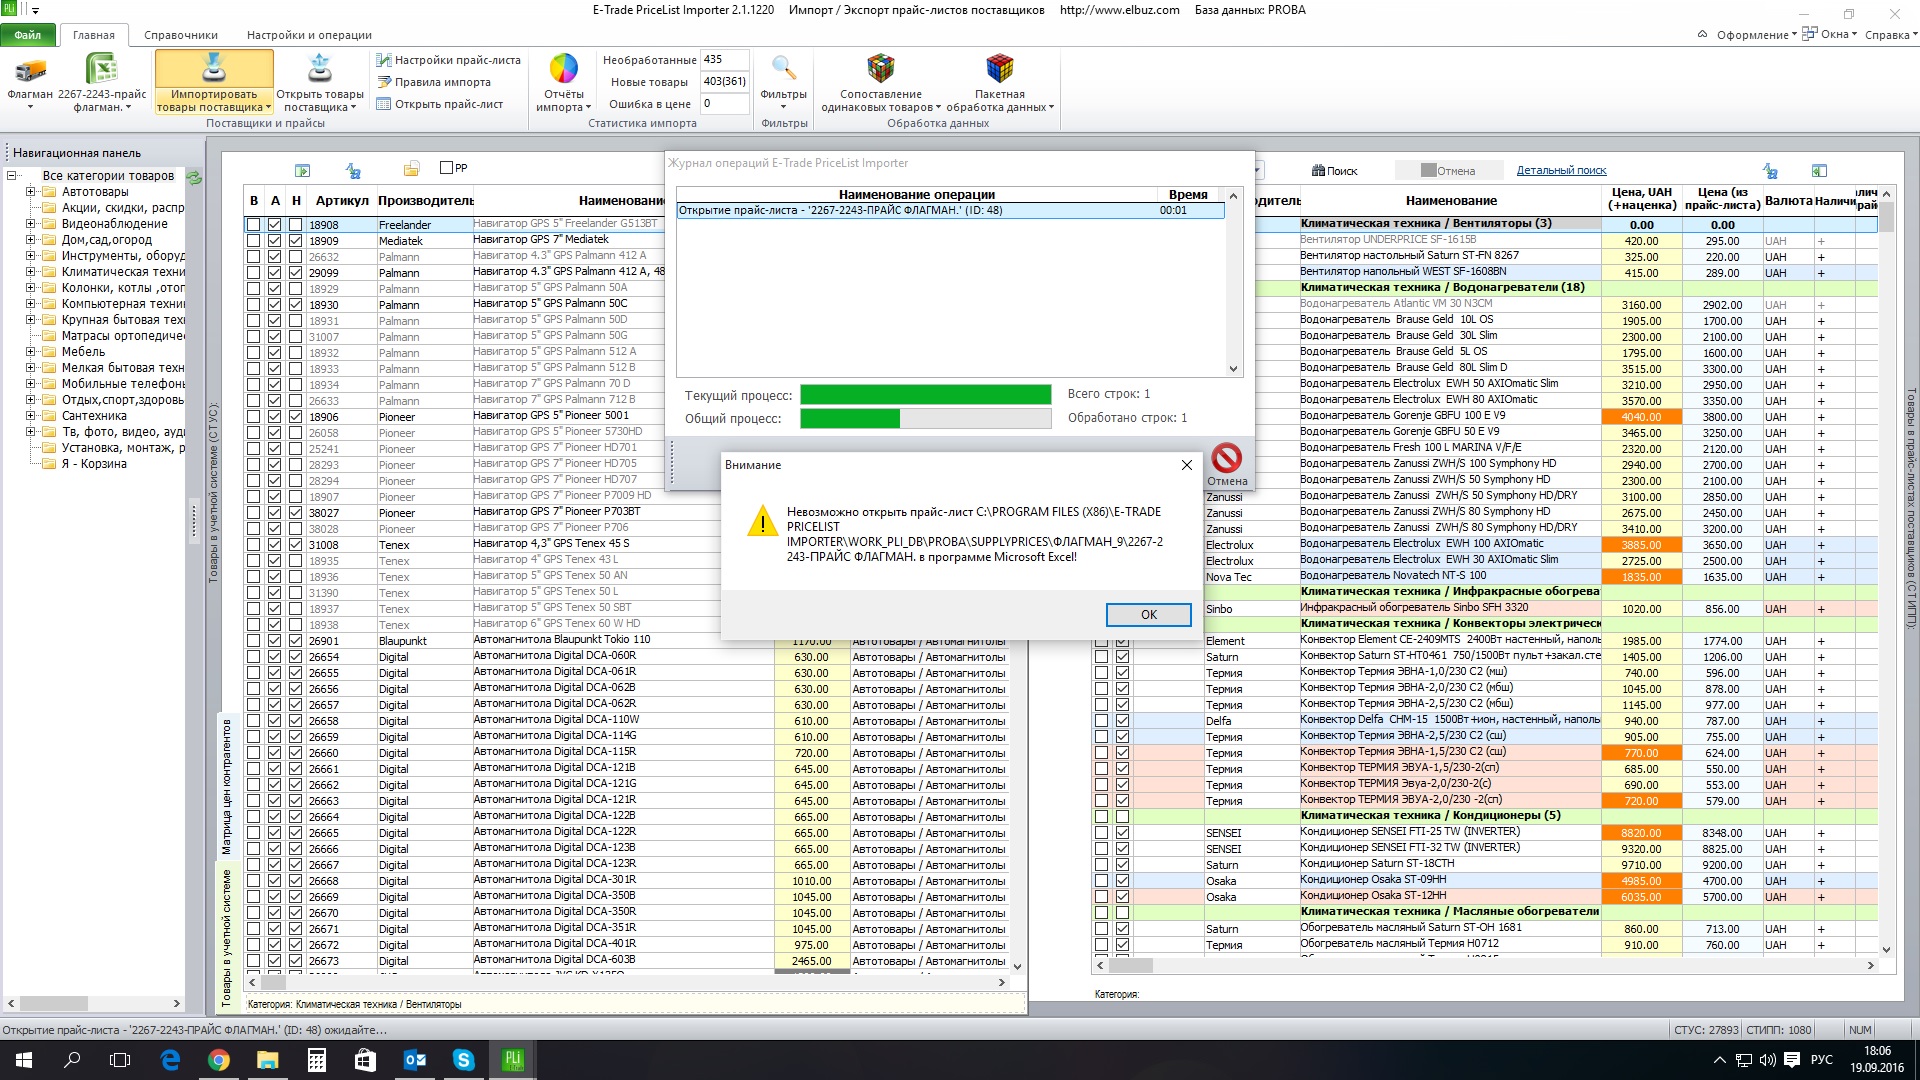
Task: Open the Файл menu tab
Action: click(x=28, y=35)
